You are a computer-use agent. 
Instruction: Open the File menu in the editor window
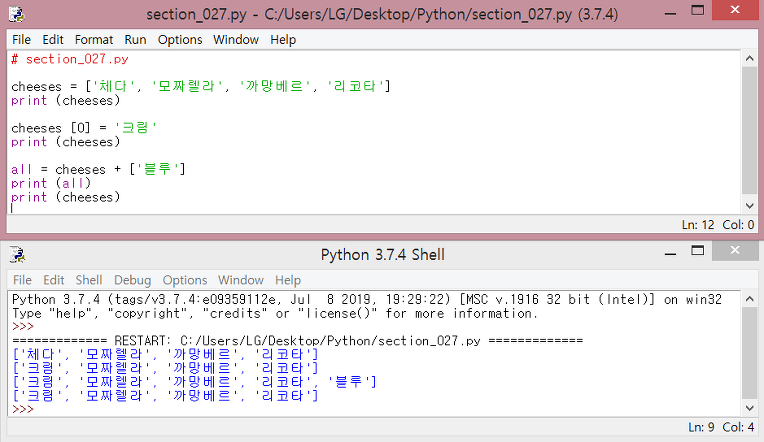click(21, 39)
